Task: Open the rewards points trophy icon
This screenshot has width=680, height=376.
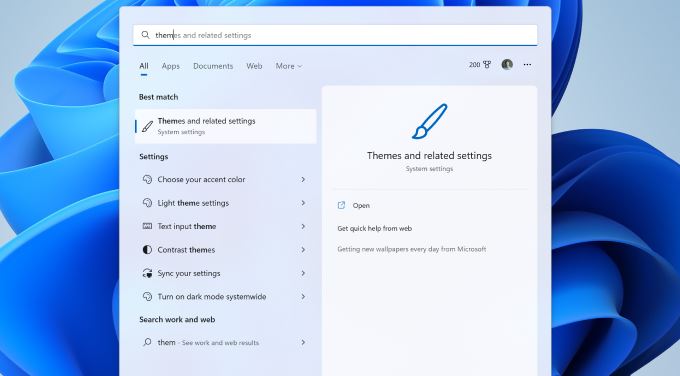Action: click(487, 65)
